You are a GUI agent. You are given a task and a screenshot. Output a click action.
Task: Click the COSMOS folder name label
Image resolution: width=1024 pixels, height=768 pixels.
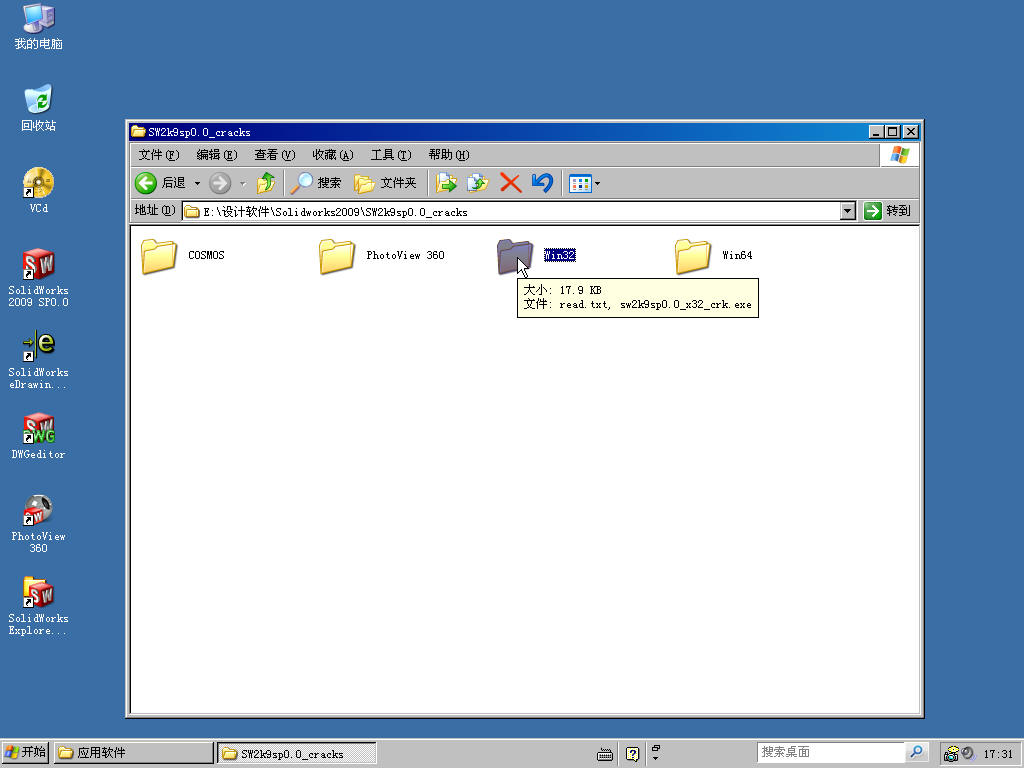pos(206,255)
